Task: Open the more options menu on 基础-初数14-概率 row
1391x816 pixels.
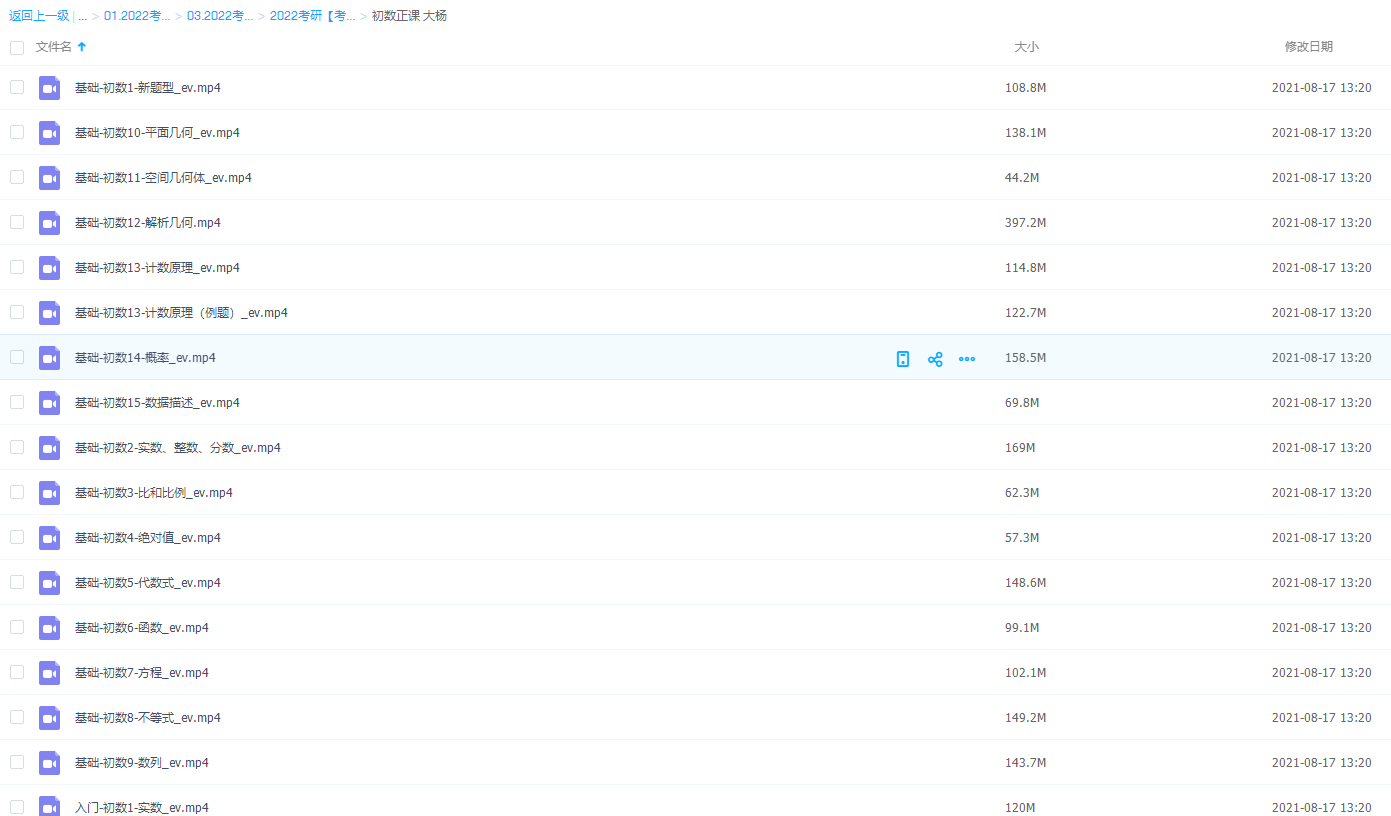Action: pos(967,359)
